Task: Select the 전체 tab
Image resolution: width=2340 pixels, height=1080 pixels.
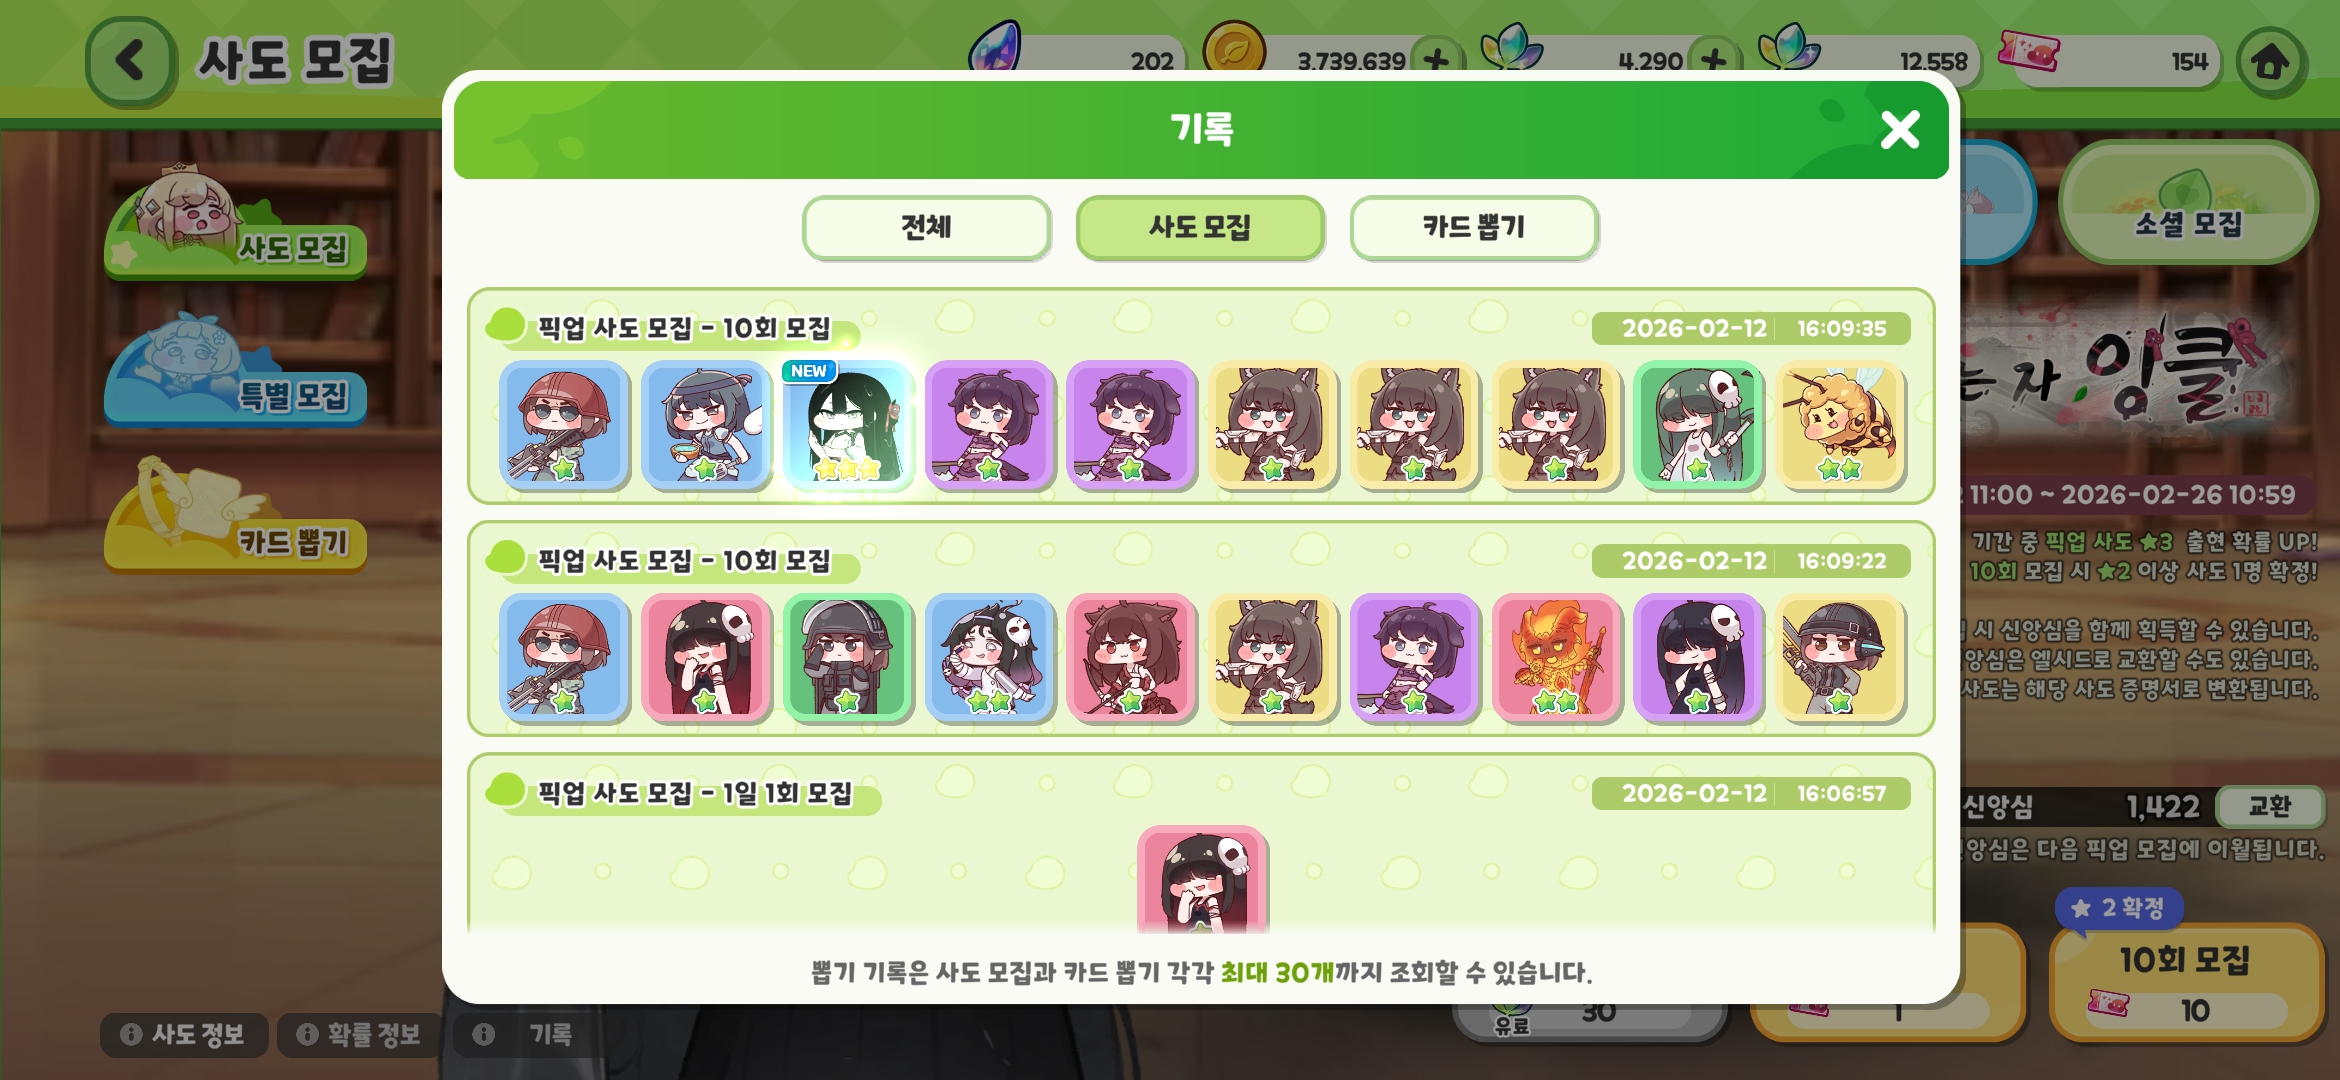Action: pos(926,227)
